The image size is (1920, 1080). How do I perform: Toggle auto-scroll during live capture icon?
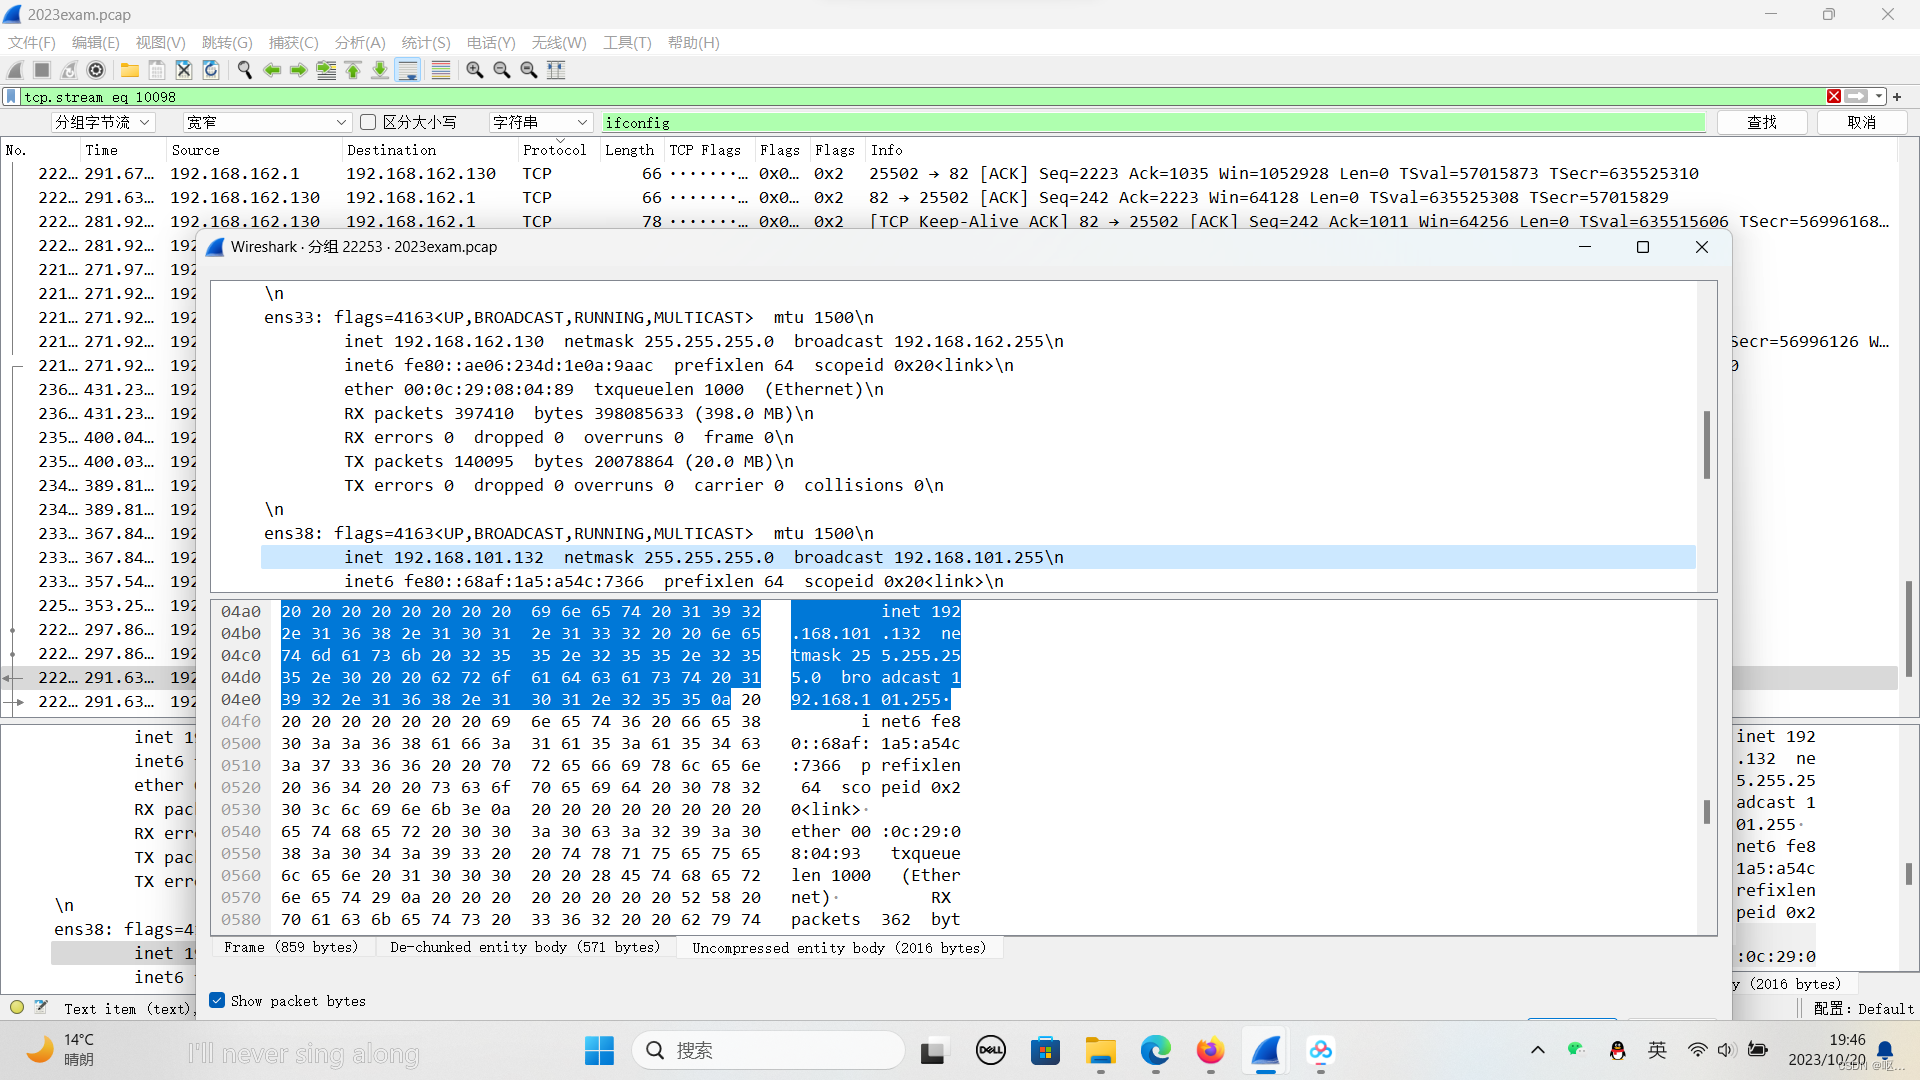(x=407, y=70)
